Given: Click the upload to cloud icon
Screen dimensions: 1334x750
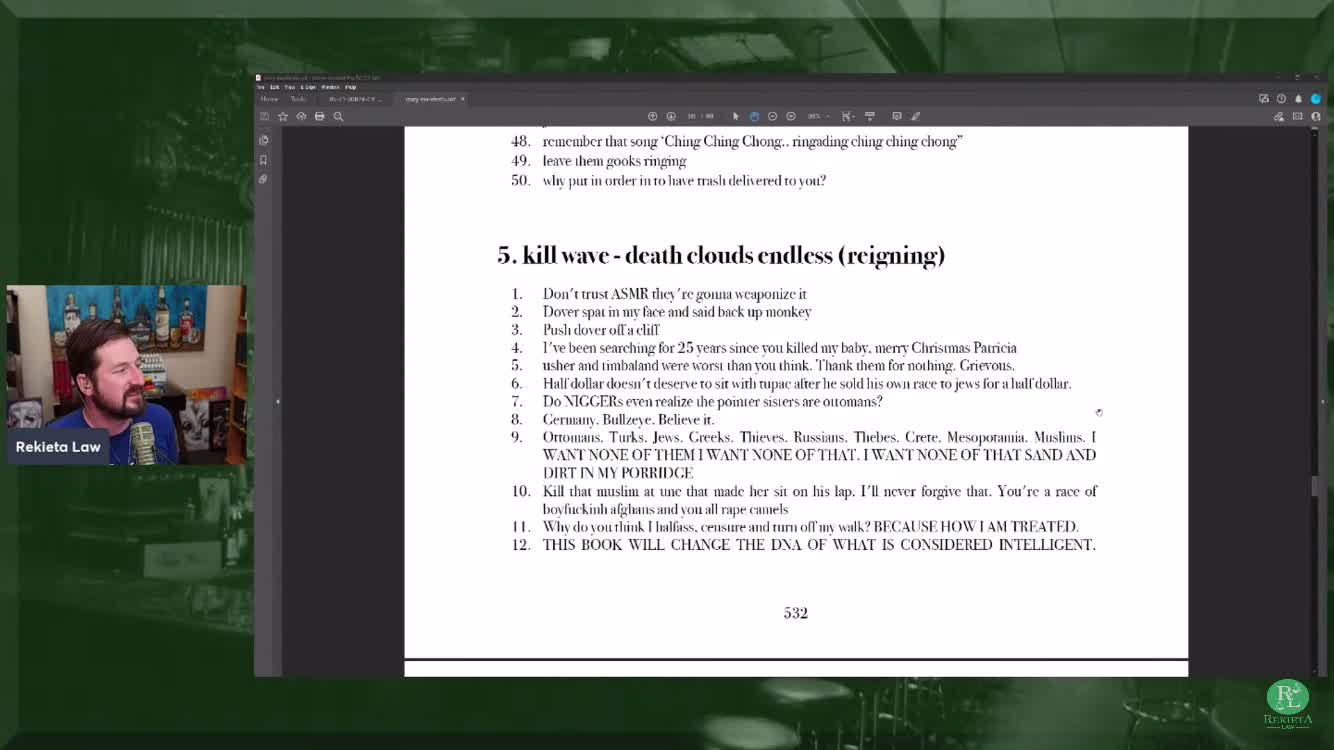Looking at the screenshot, I should click(301, 116).
